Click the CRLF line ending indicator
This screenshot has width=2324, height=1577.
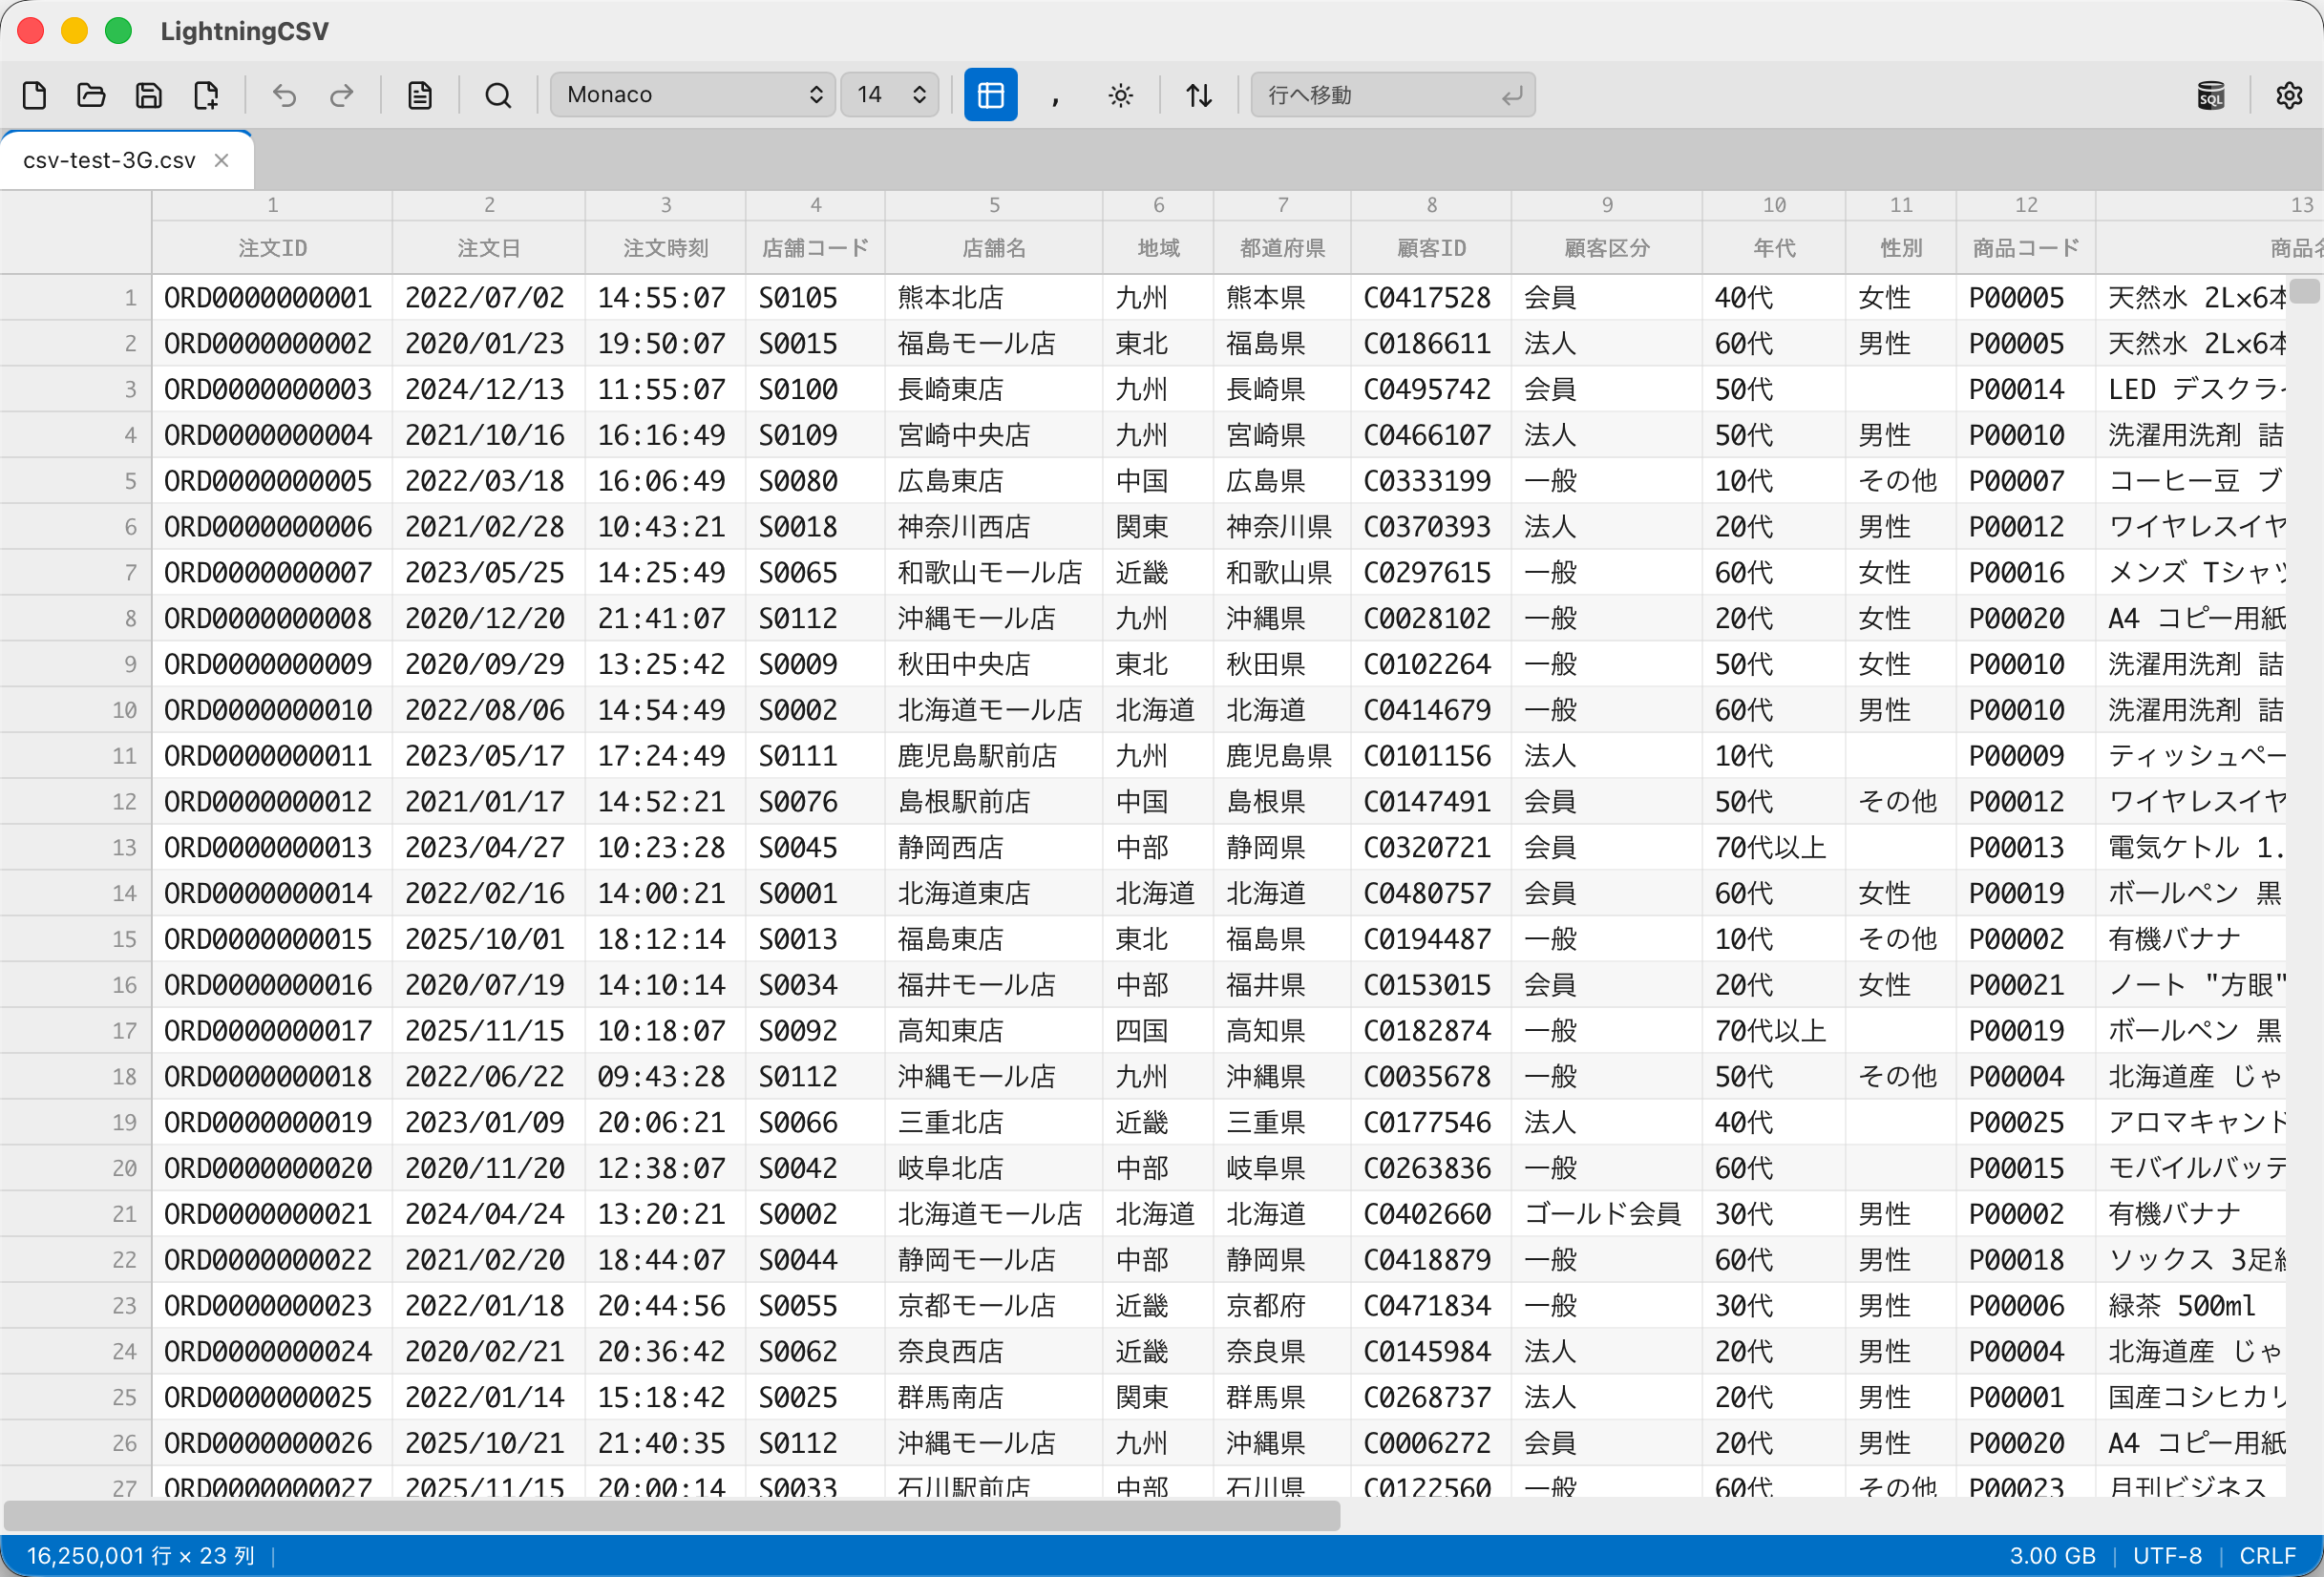tap(2267, 1556)
